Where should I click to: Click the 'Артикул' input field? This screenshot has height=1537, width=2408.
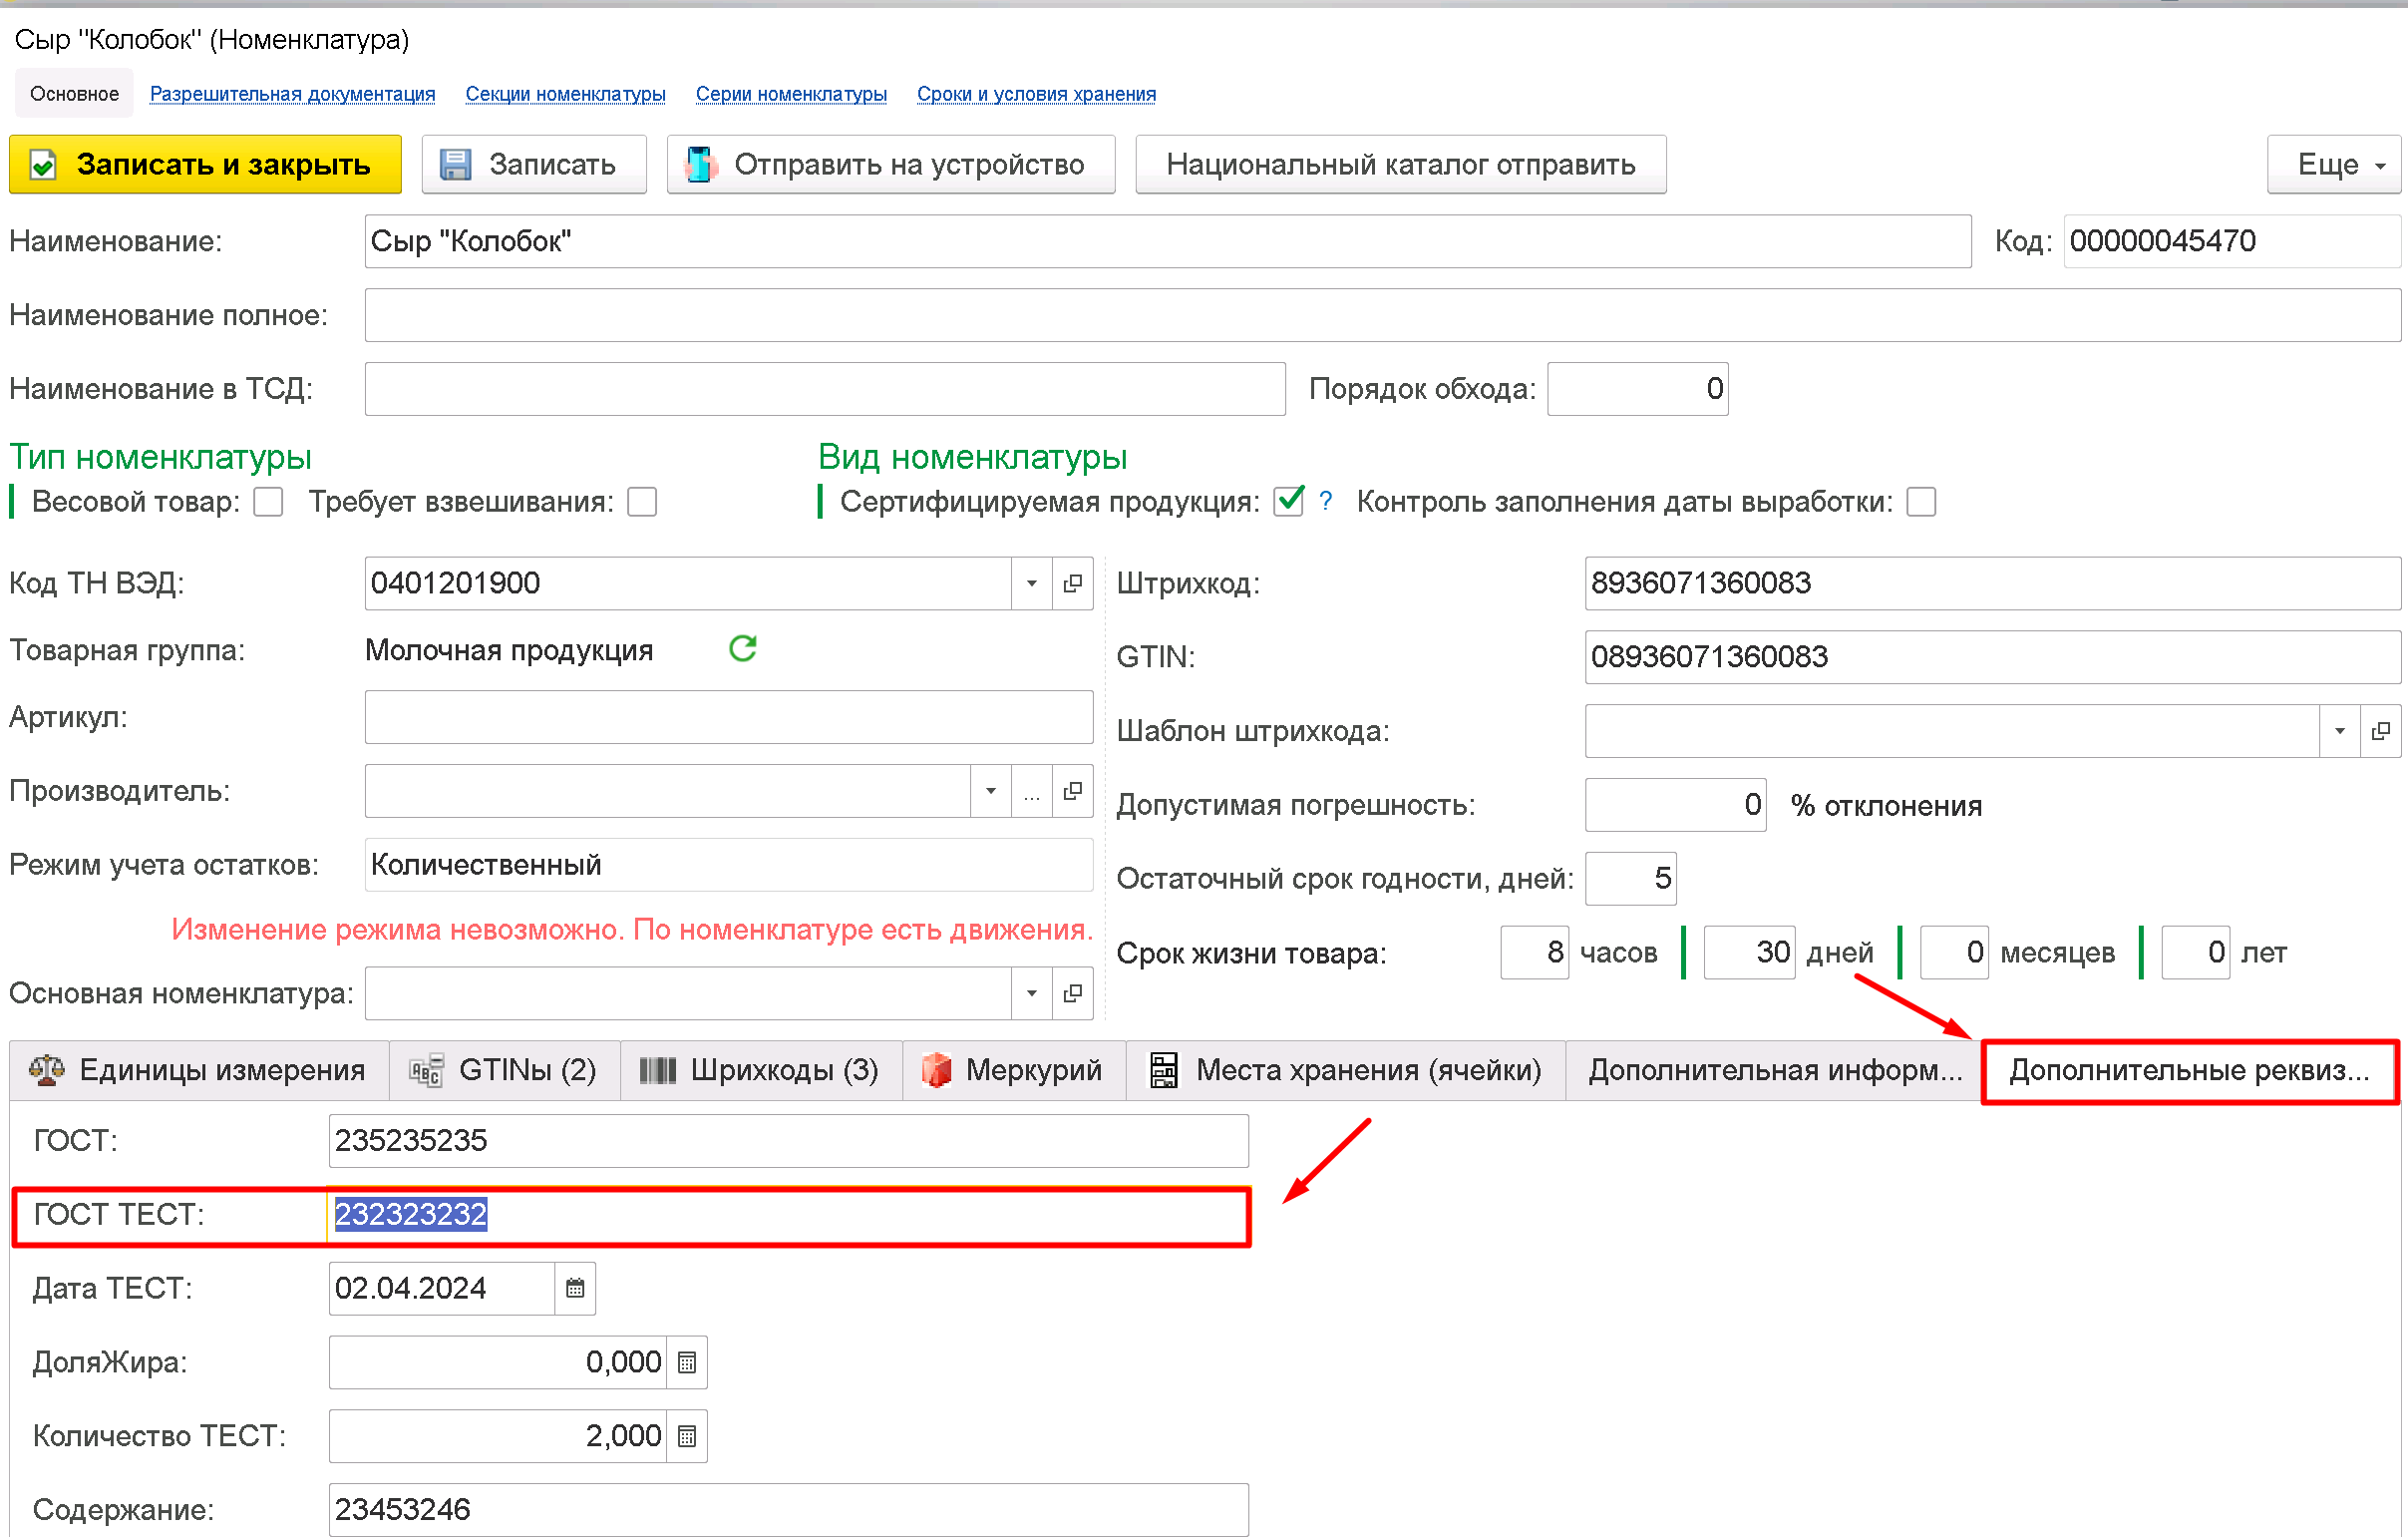(729, 717)
